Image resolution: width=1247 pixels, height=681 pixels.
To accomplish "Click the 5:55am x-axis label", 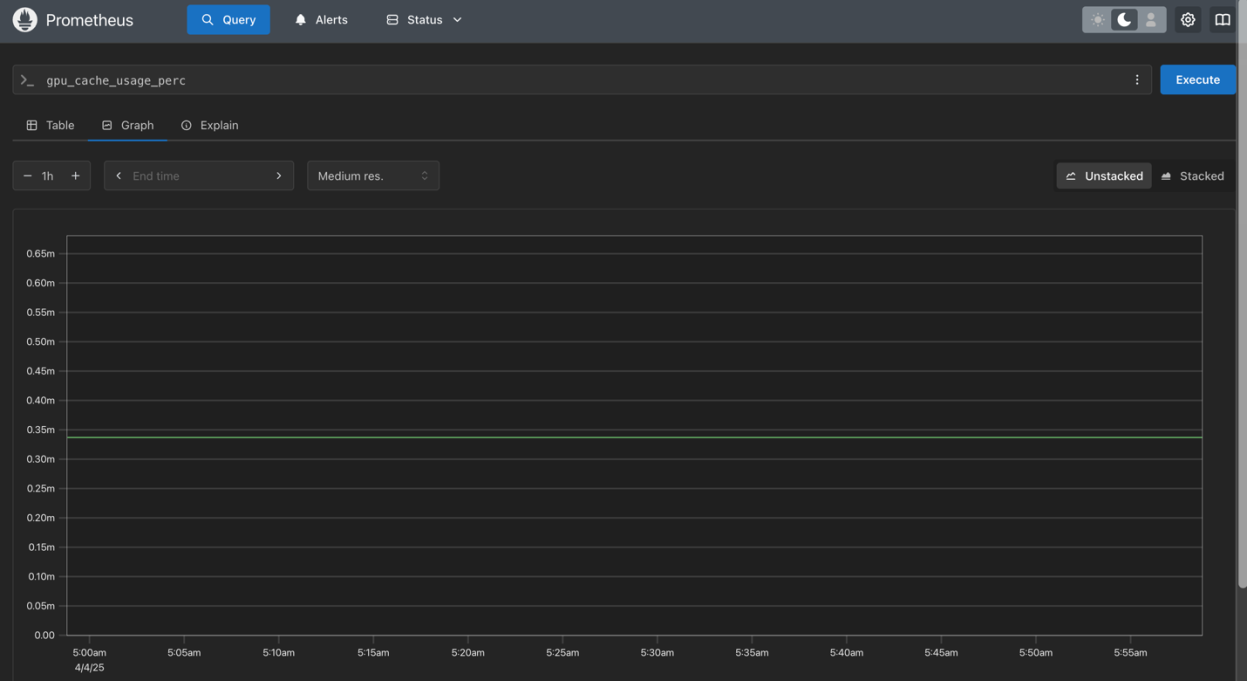I will [1130, 653].
